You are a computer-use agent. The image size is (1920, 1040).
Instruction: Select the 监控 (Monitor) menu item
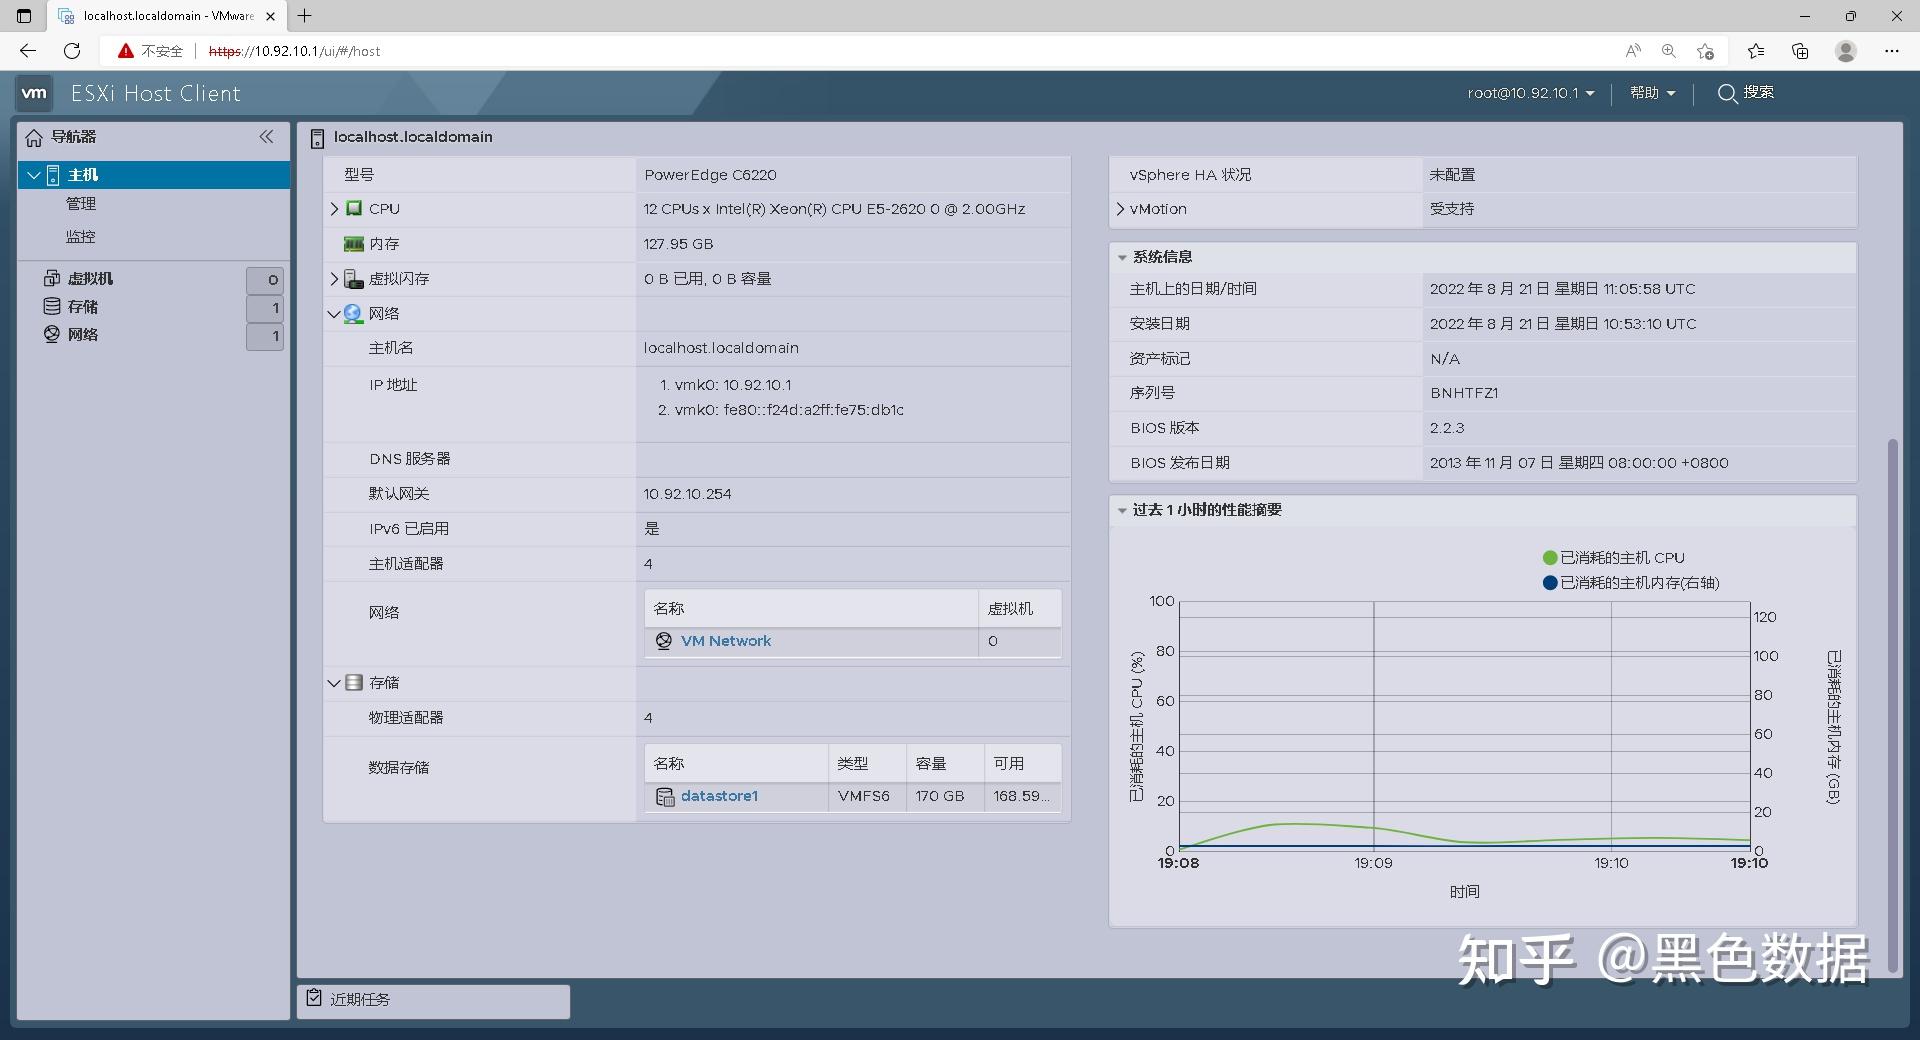pyautogui.click(x=81, y=236)
